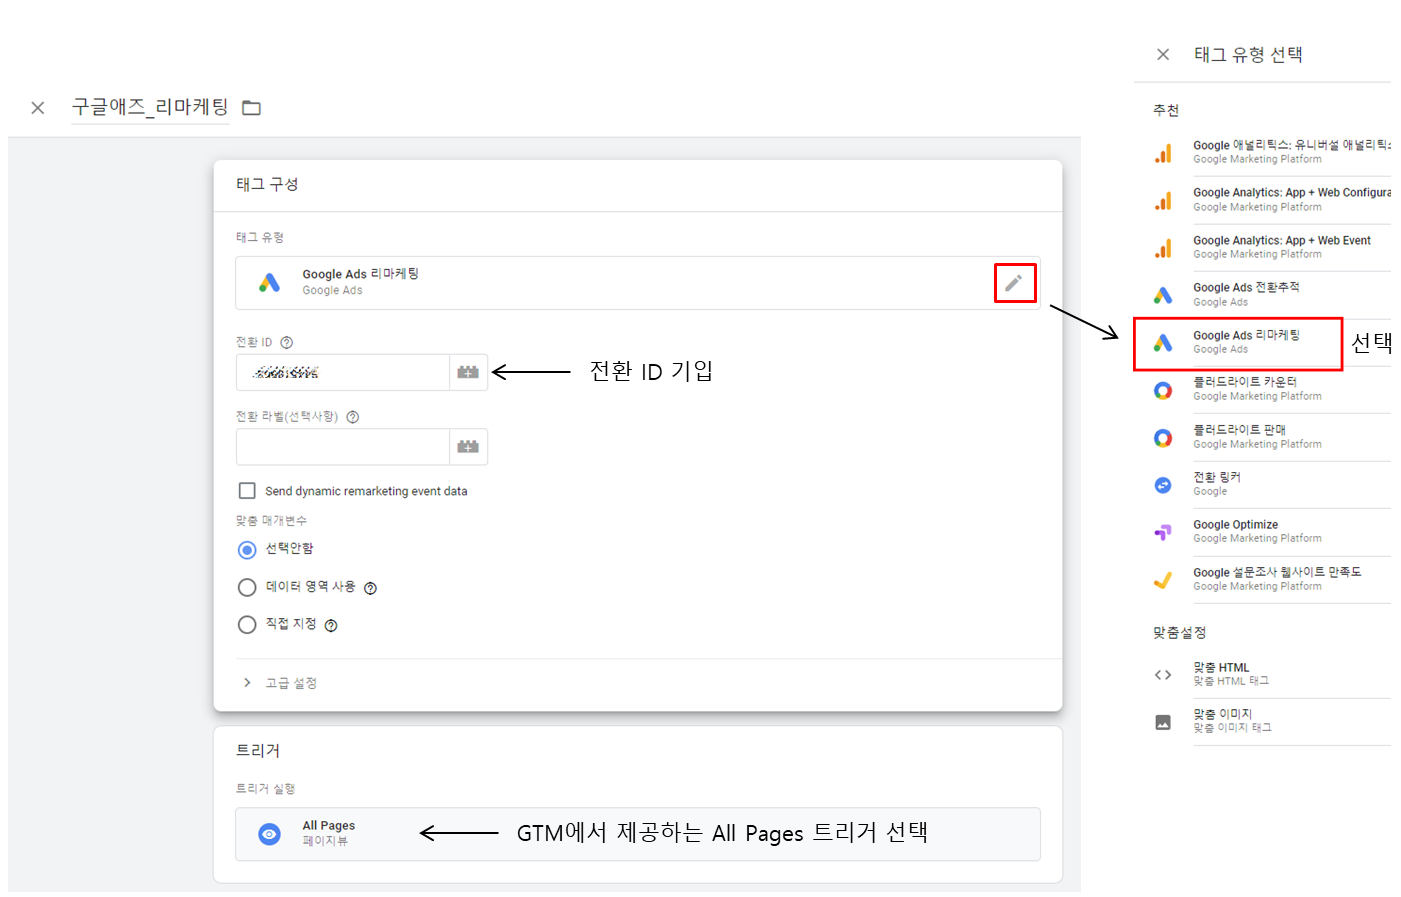Screen dimensions: 1401x897
Task: Click help icon beside 직접 지정
Action: point(331,625)
